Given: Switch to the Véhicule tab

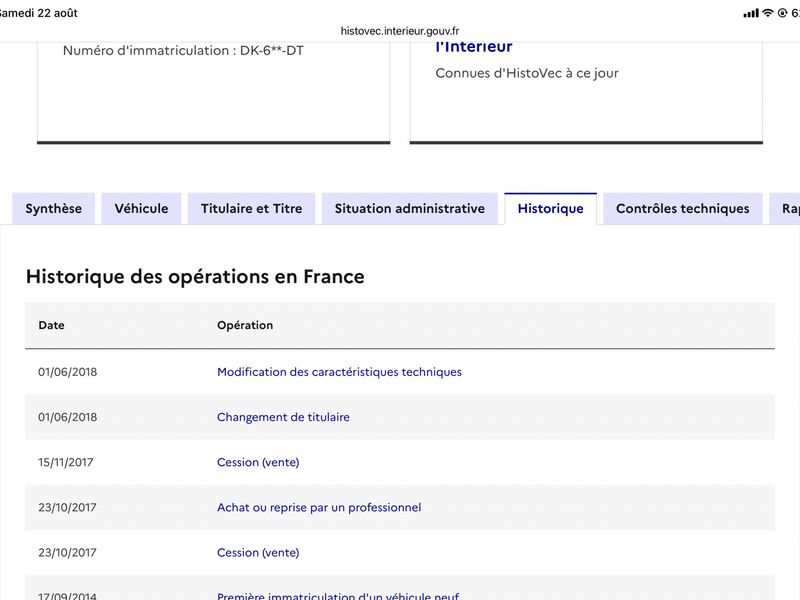Looking at the screenshot, I should click(x=141, y=208).
